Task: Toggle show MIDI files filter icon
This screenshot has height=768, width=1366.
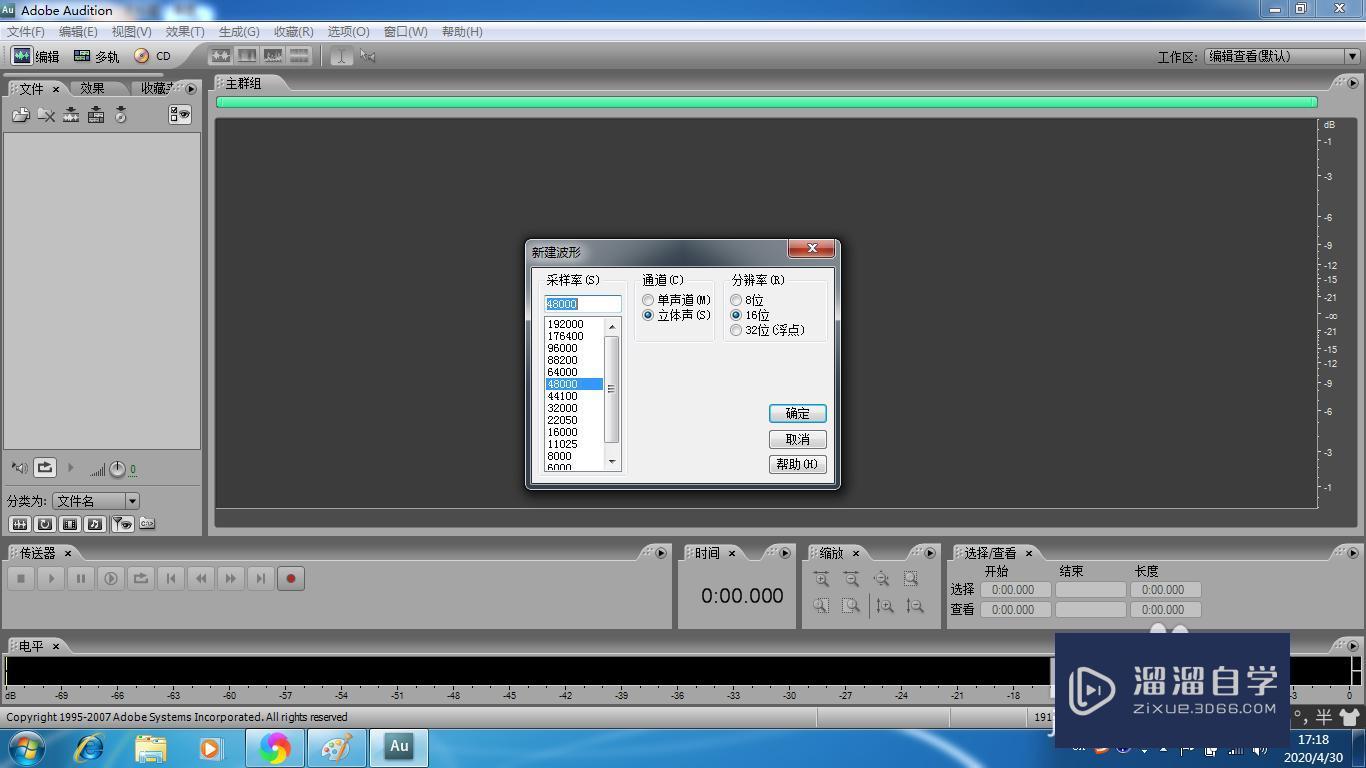Action: 95,524
